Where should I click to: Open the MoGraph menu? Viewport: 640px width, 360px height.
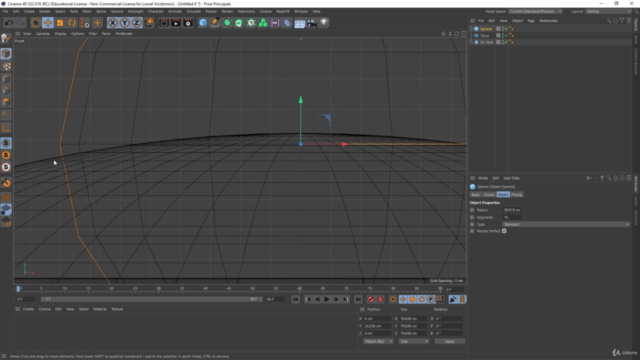coord(136,11)
